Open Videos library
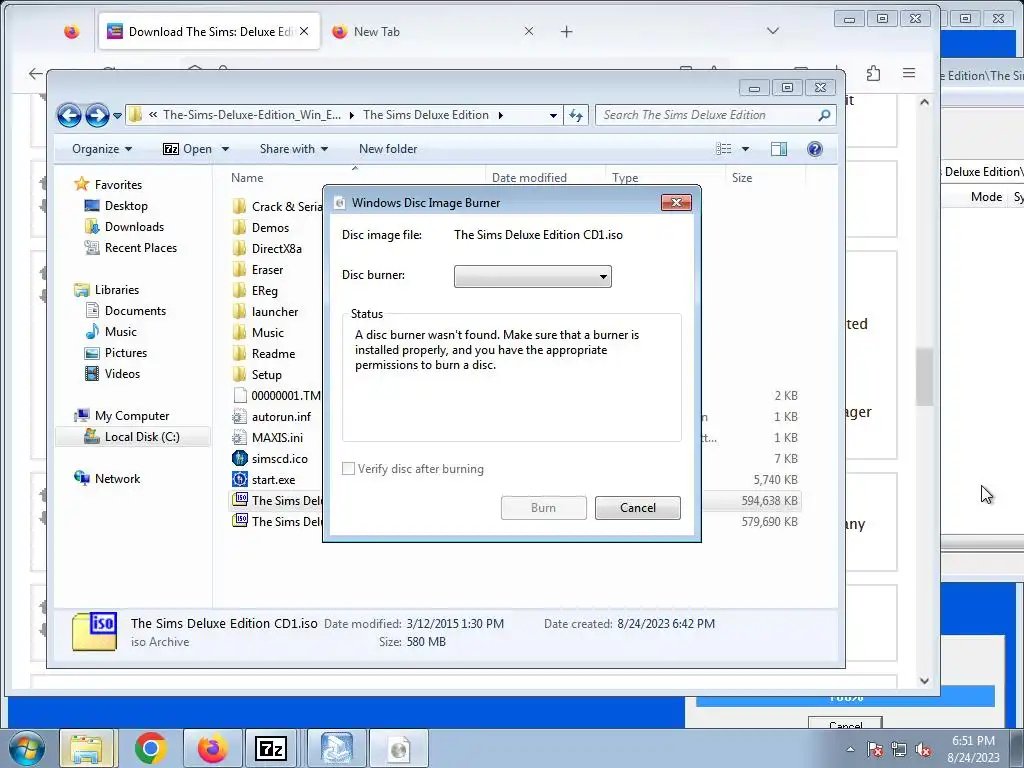Image resolution: width=1024 pixels, height=768 pixels. (122, 374)
